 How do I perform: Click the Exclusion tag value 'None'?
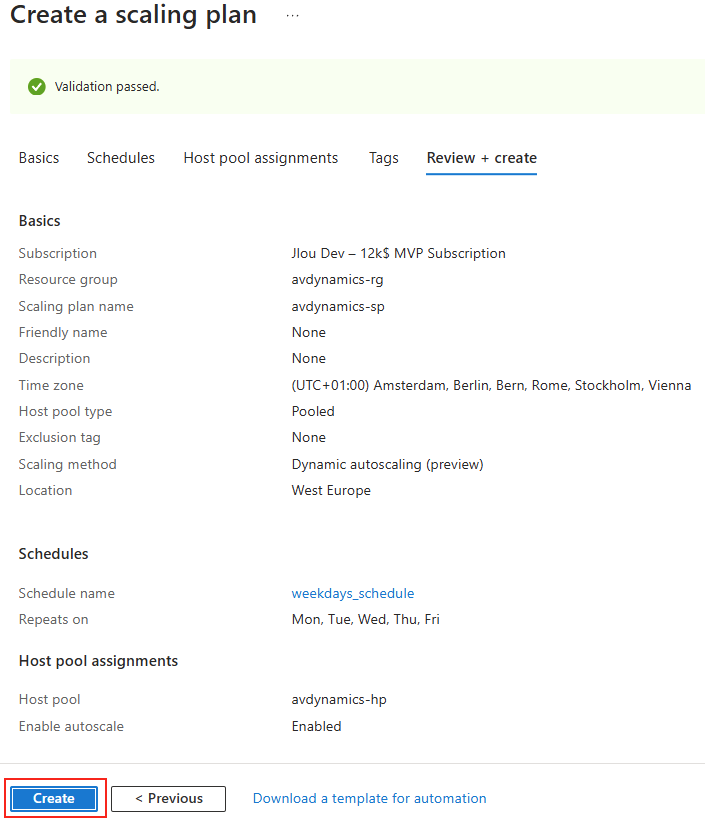coord(309,438)
